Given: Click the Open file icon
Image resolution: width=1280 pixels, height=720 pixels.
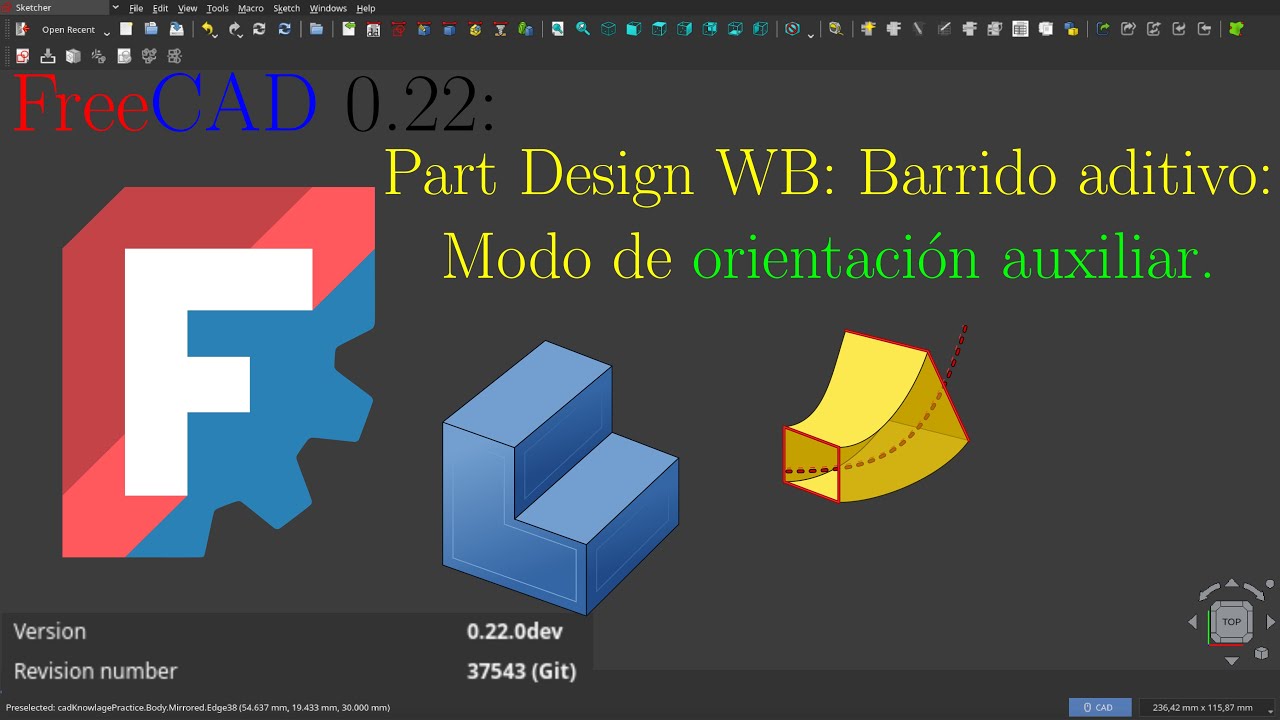Looking at the screenshot, I should pos(151,29).
